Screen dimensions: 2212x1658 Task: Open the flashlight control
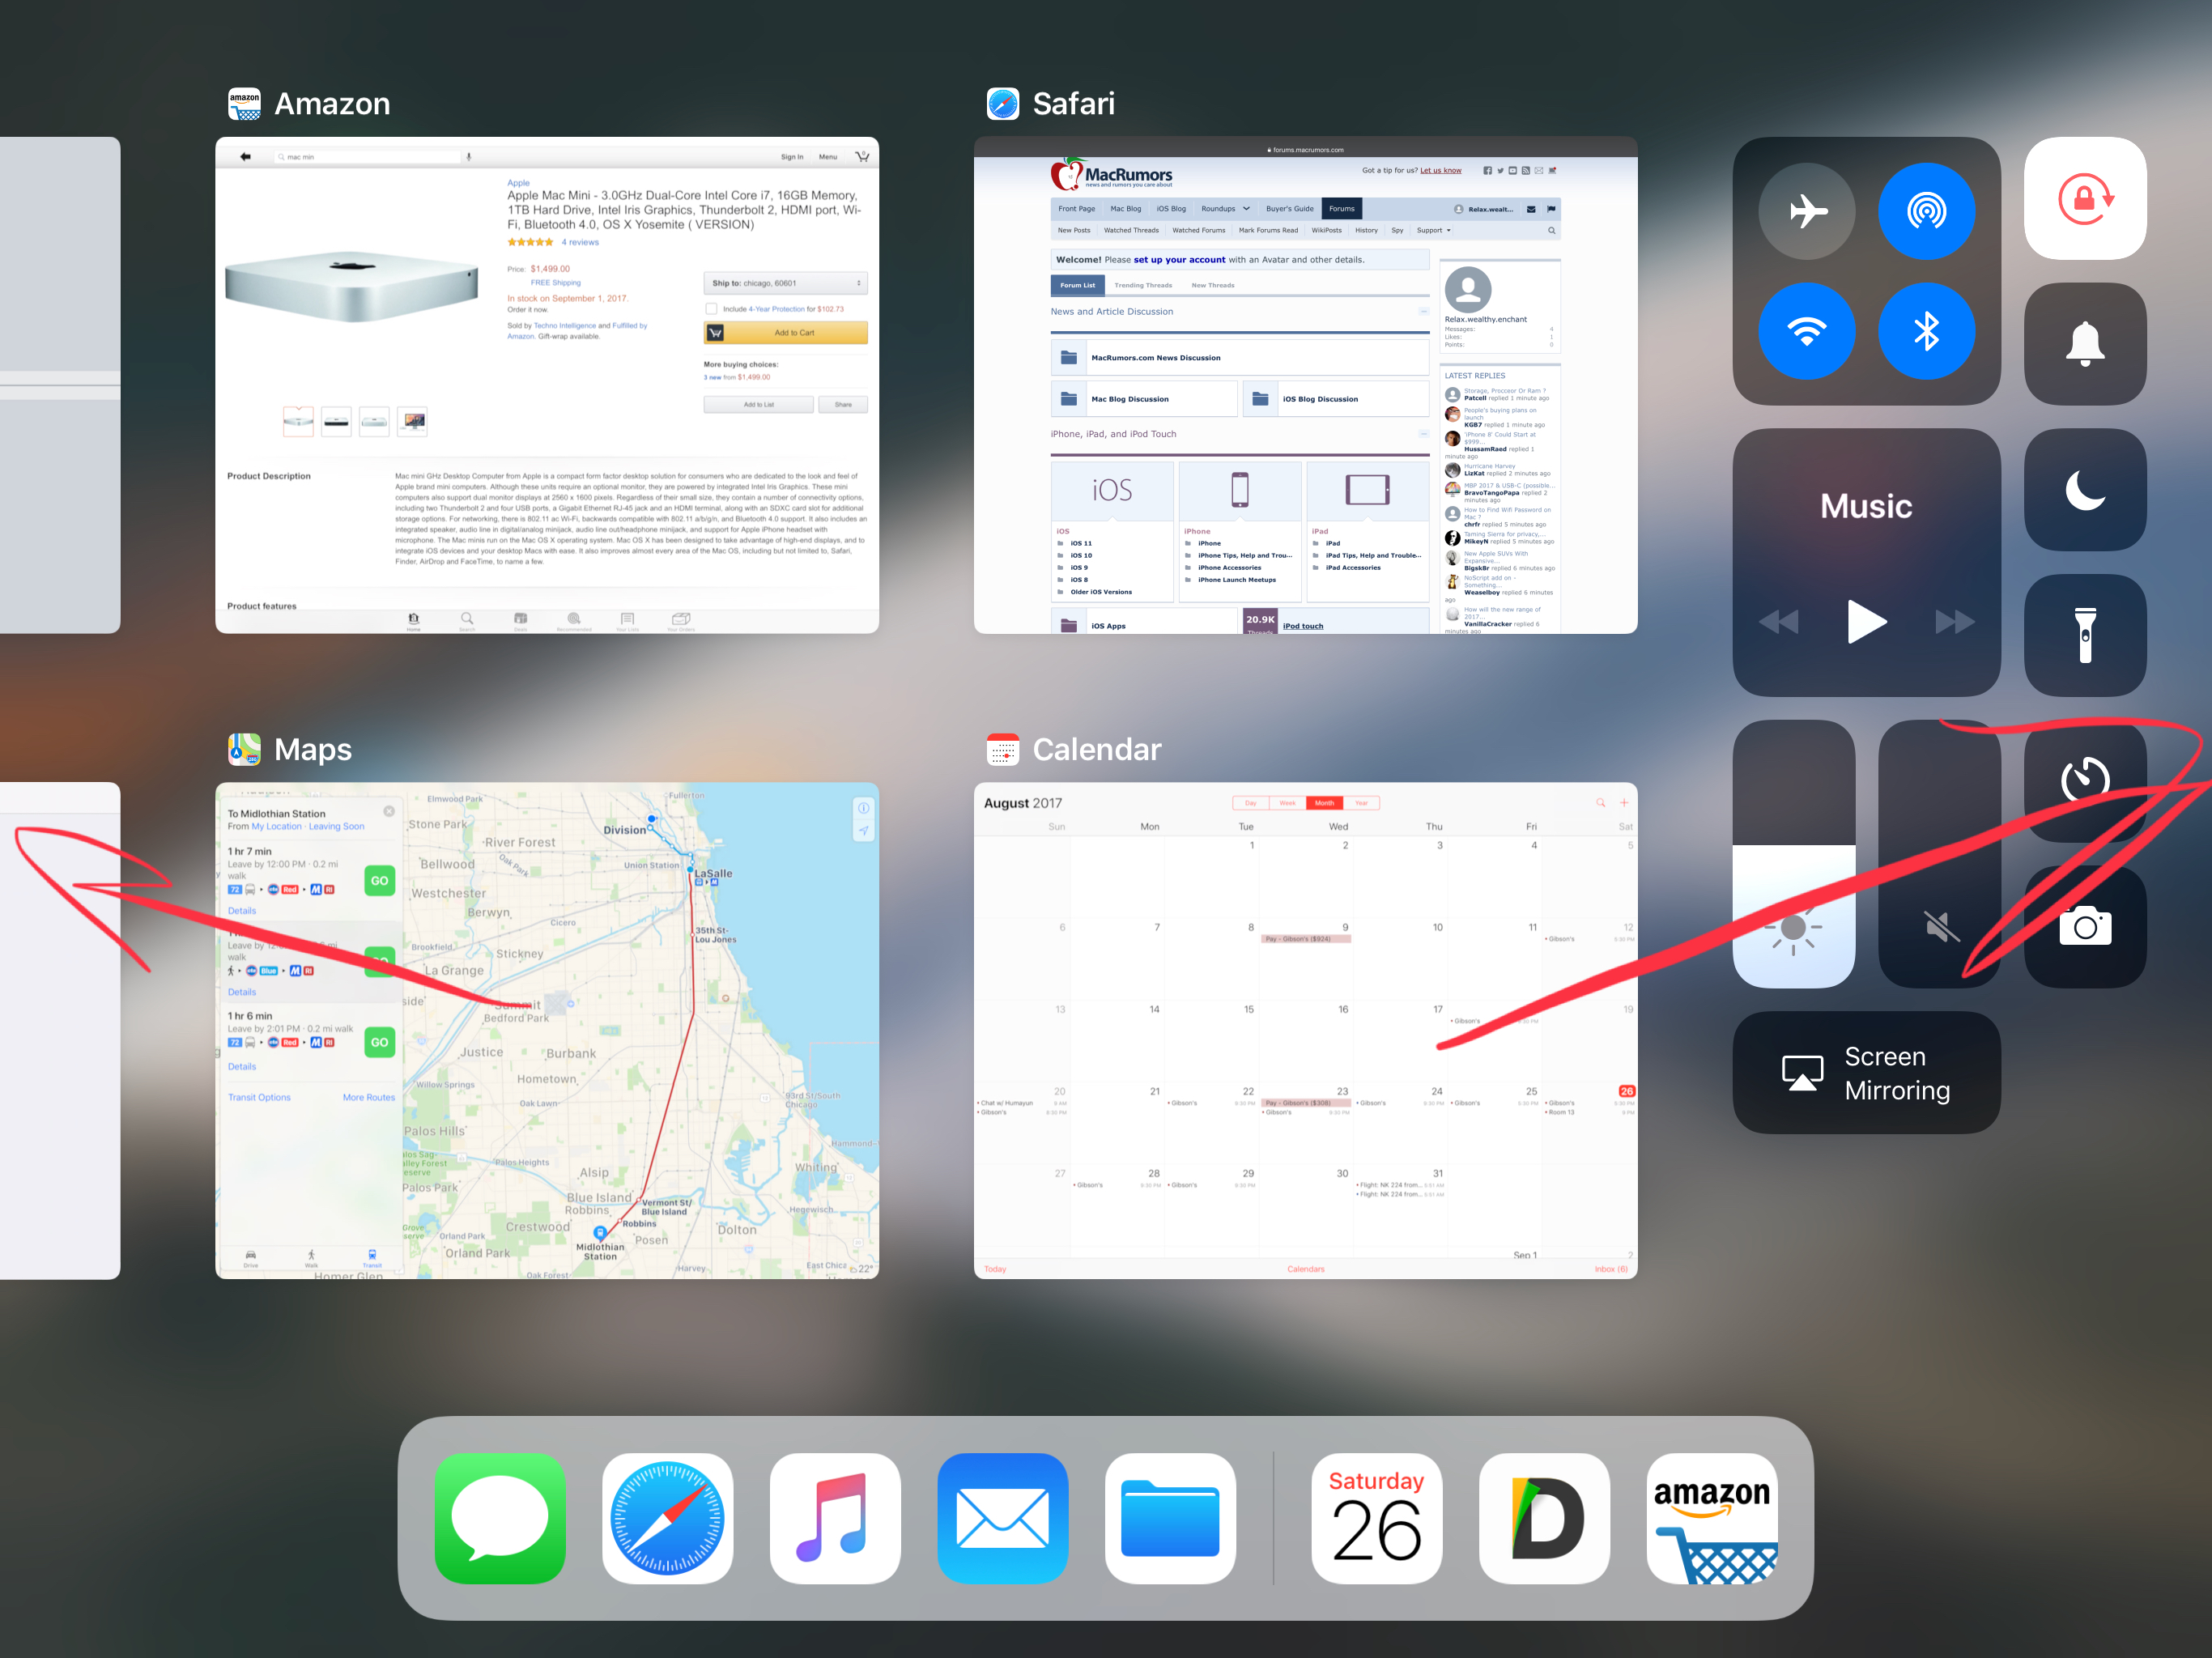(2084, 635)
